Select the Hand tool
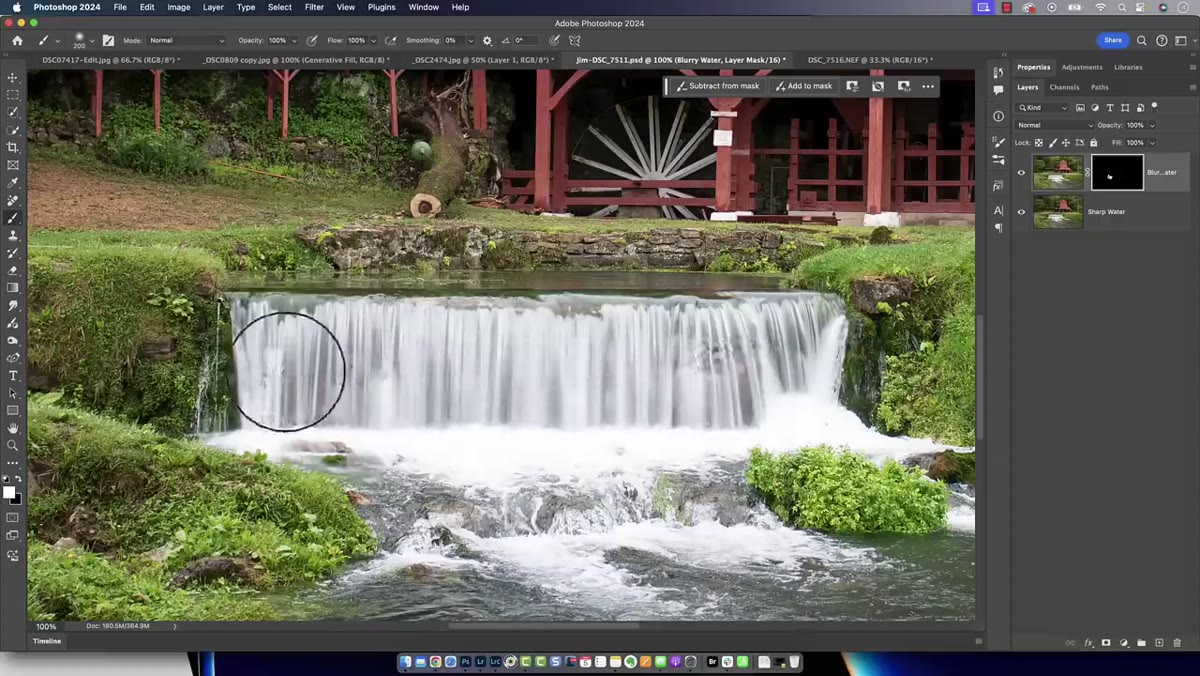The image size is (1200, 676). pyautogui.click(x=13, y=428)
